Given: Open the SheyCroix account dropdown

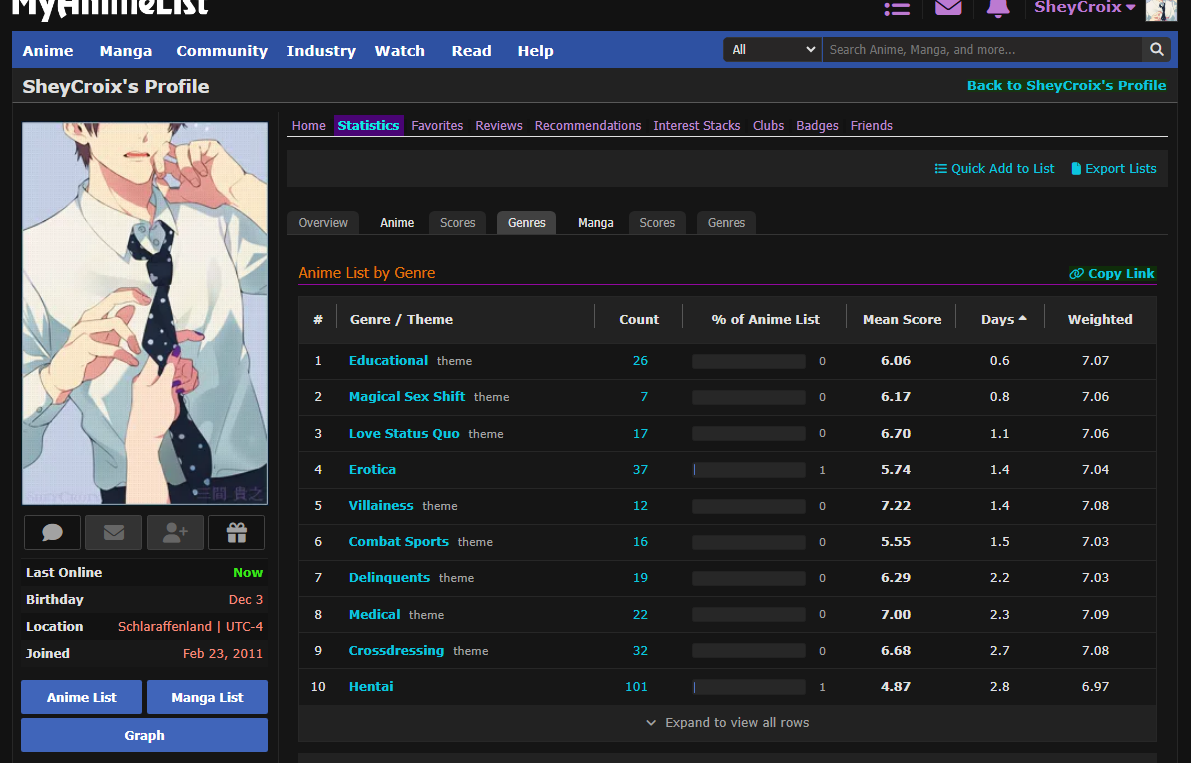Looking at the screenshot, I should point(1084,8).
